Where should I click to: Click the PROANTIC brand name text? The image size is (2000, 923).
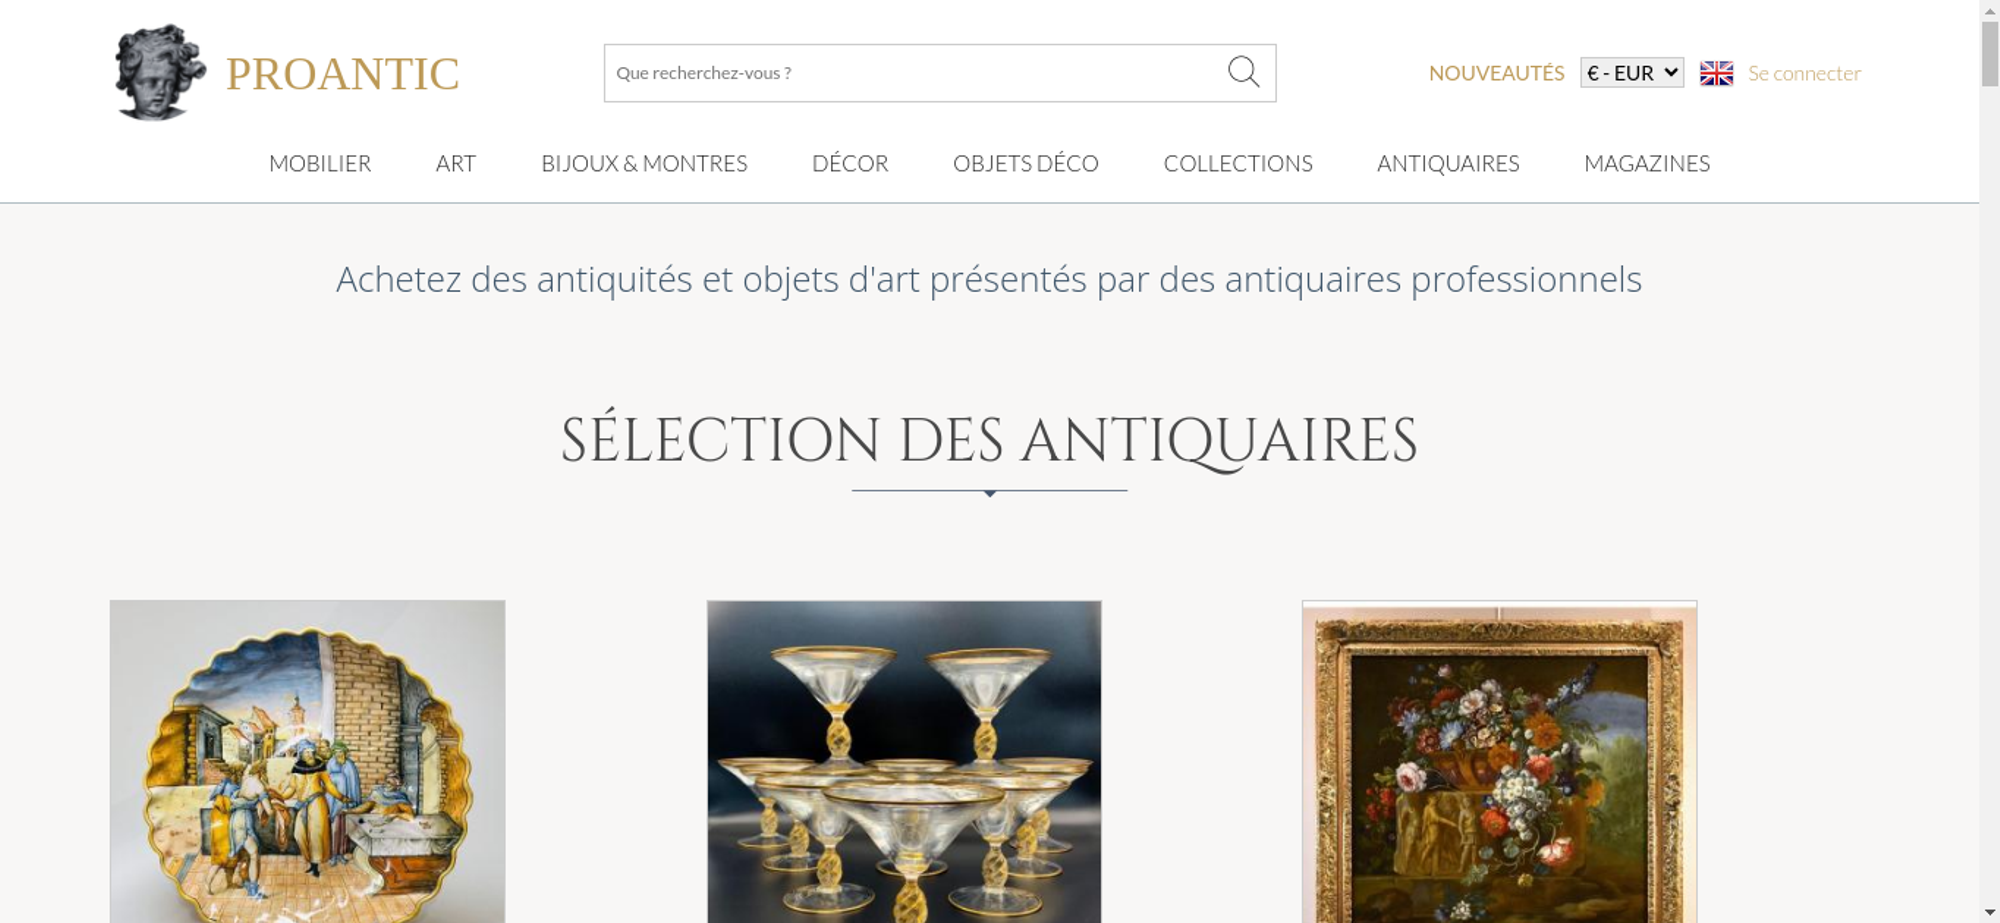tap(342, 74)
